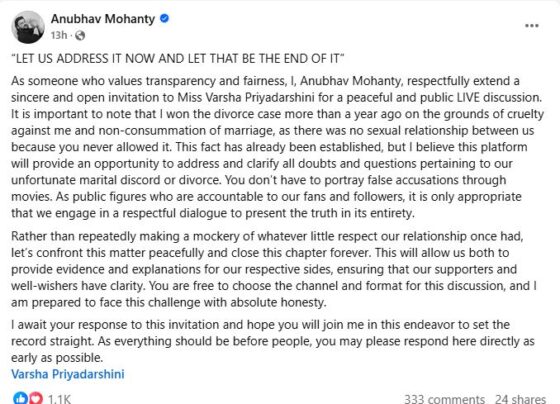Click the line ending 'truth in its entirety.'

click(213, 213)
